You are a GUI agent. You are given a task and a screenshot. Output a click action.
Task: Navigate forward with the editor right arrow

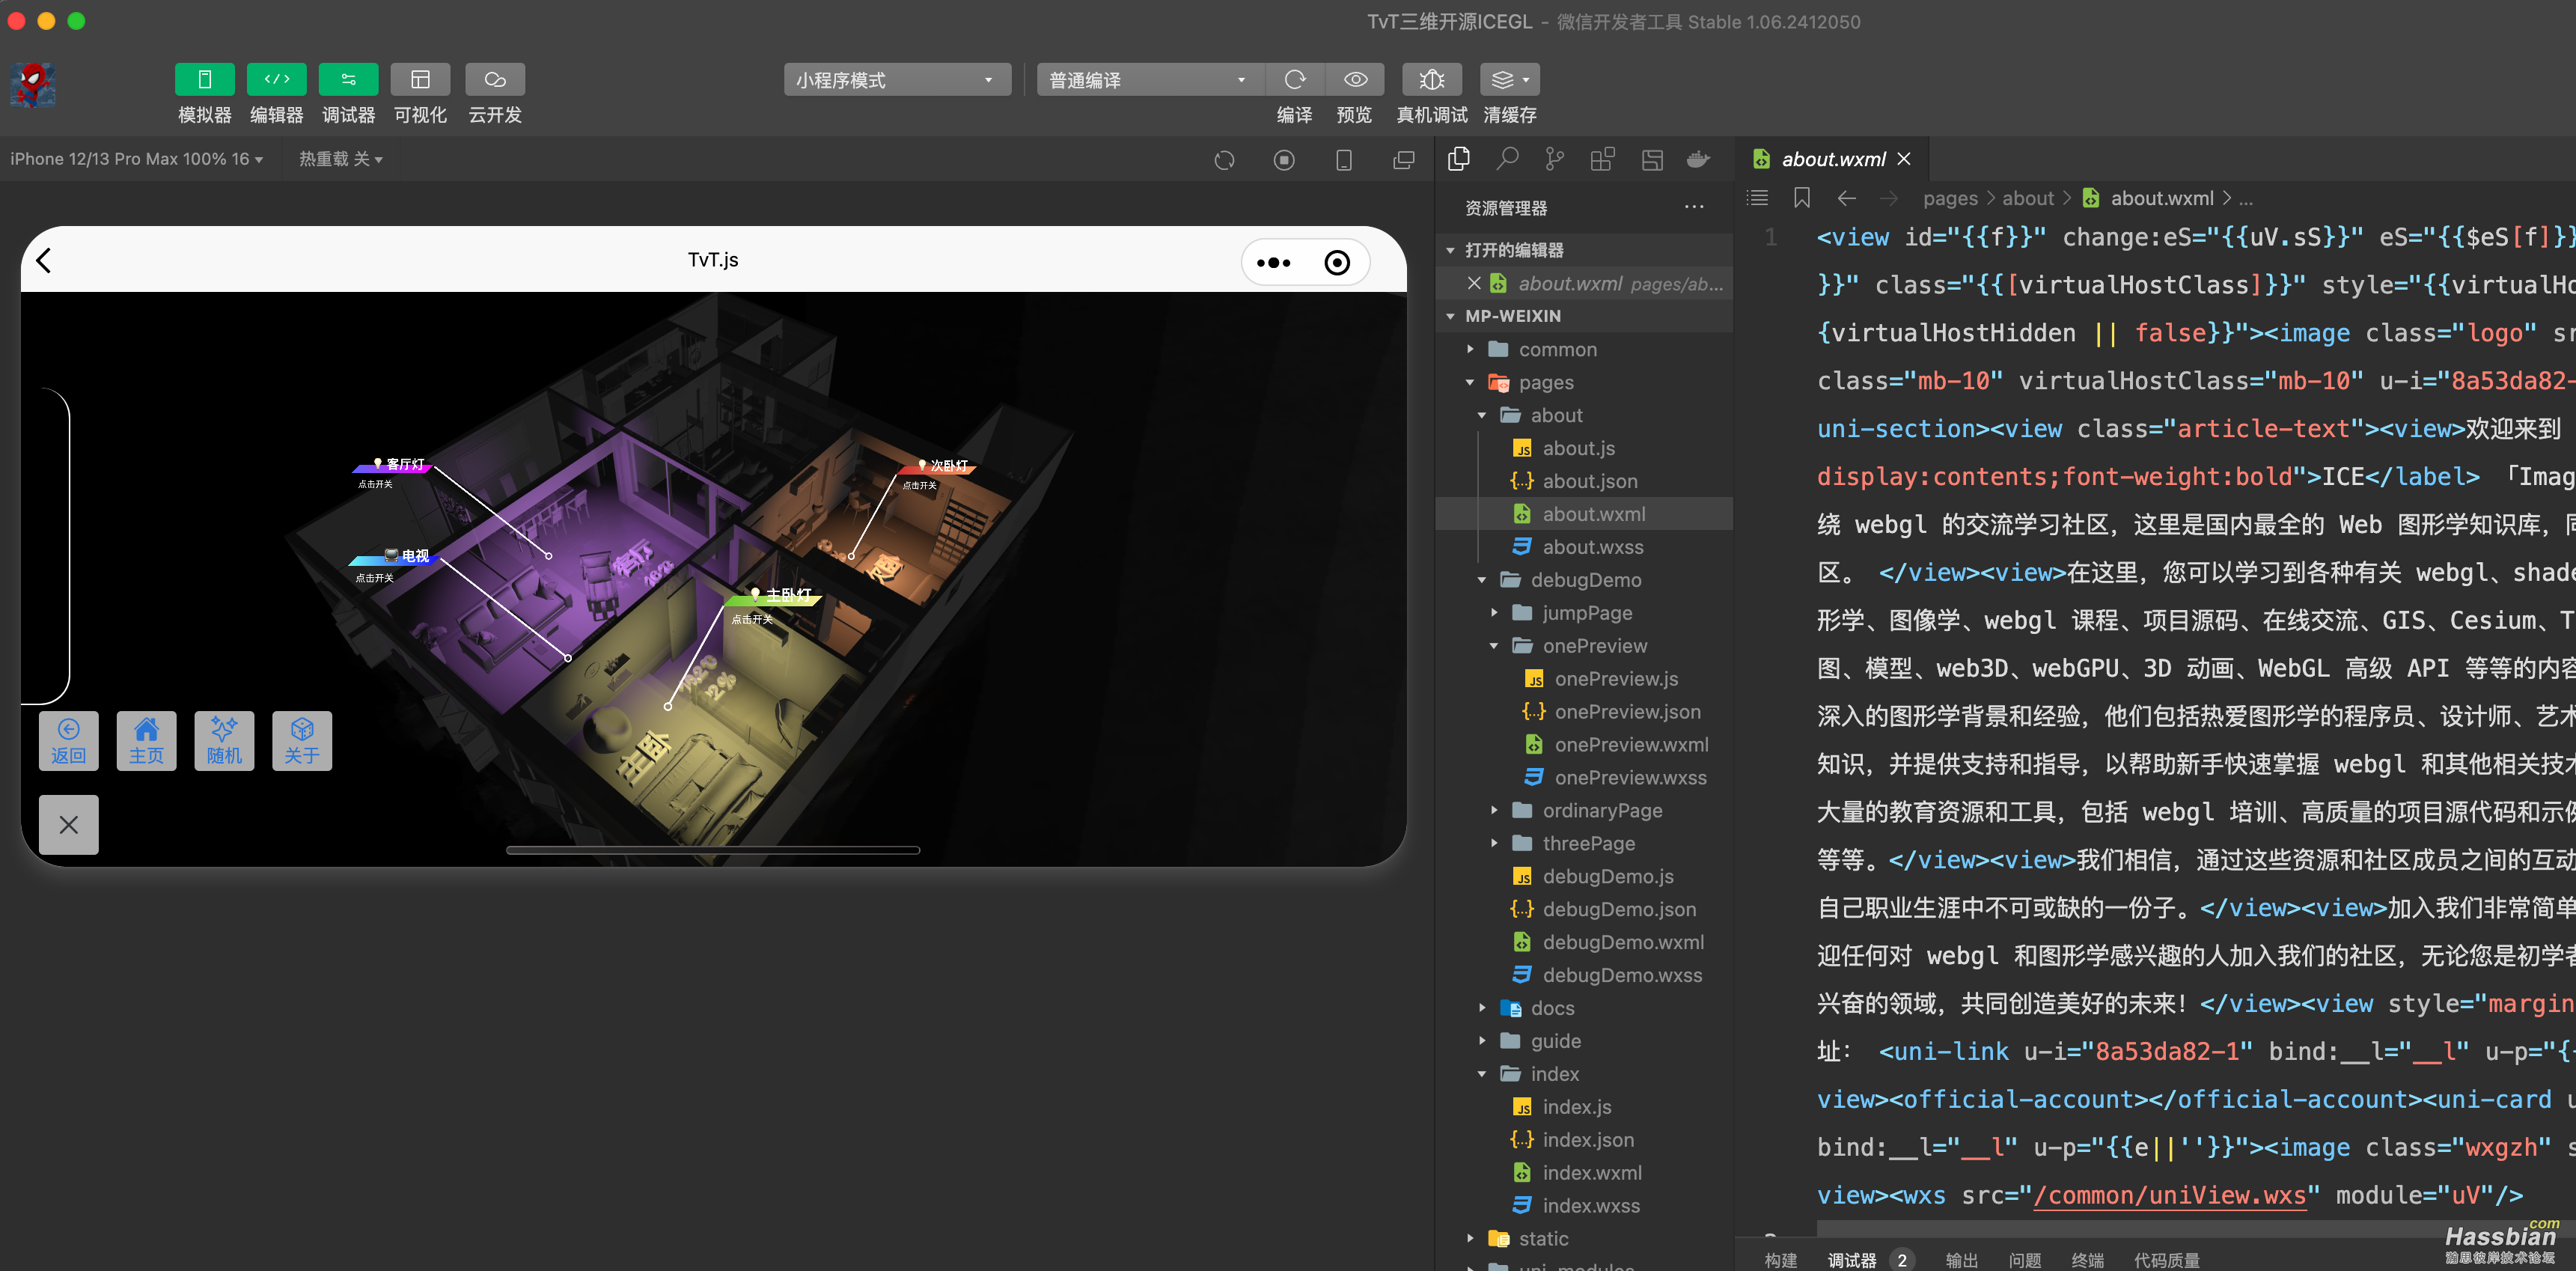pos(1888,198)
